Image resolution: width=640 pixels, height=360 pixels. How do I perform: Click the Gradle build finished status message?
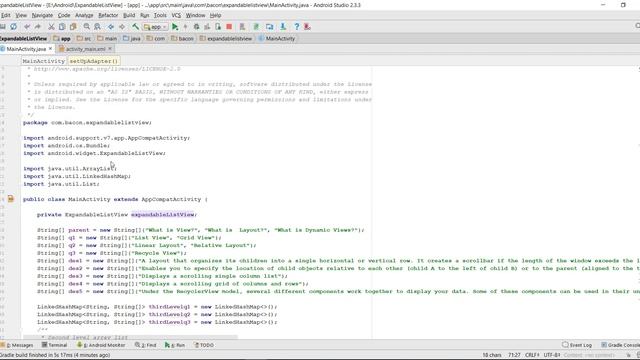[55, 355]
